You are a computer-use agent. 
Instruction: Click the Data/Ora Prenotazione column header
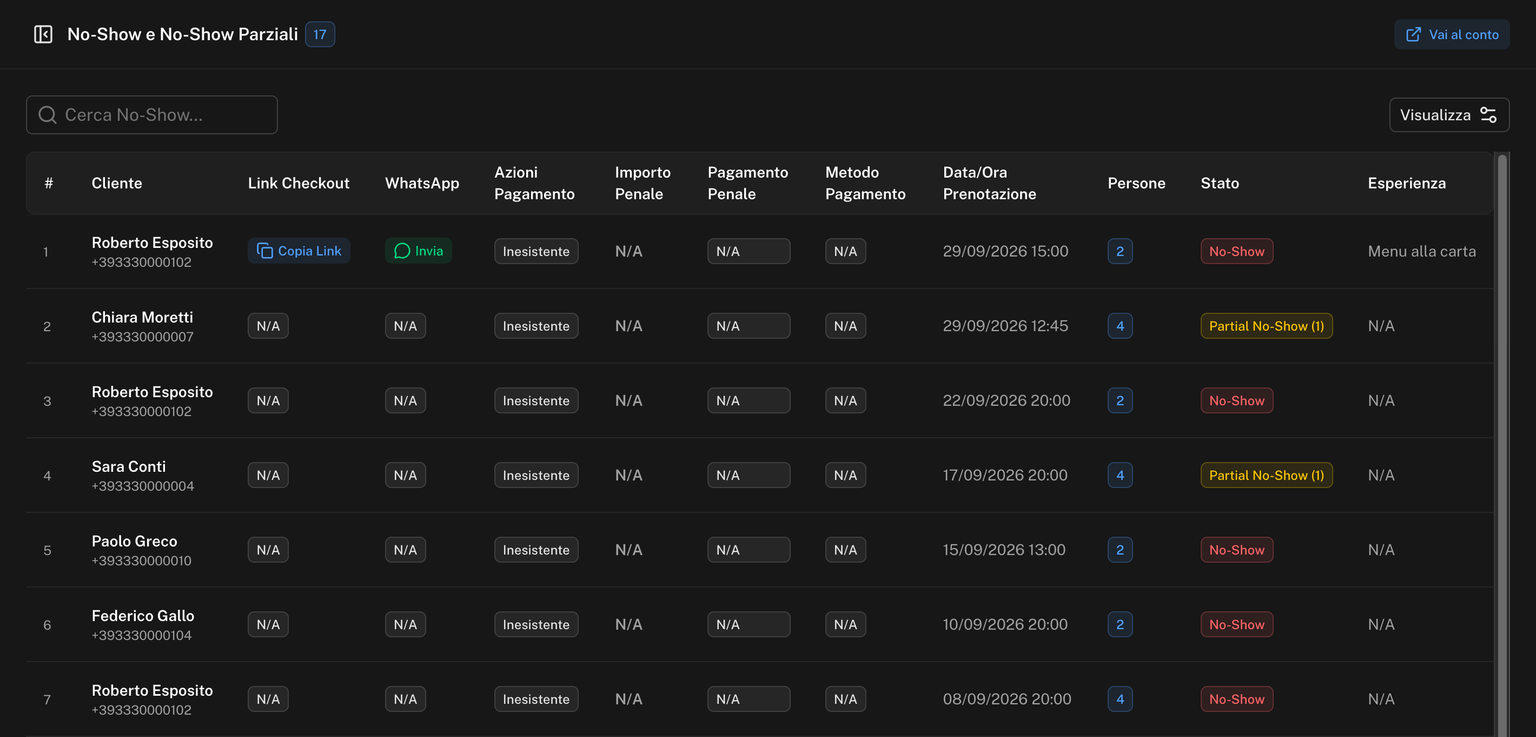tap(989, 183)
